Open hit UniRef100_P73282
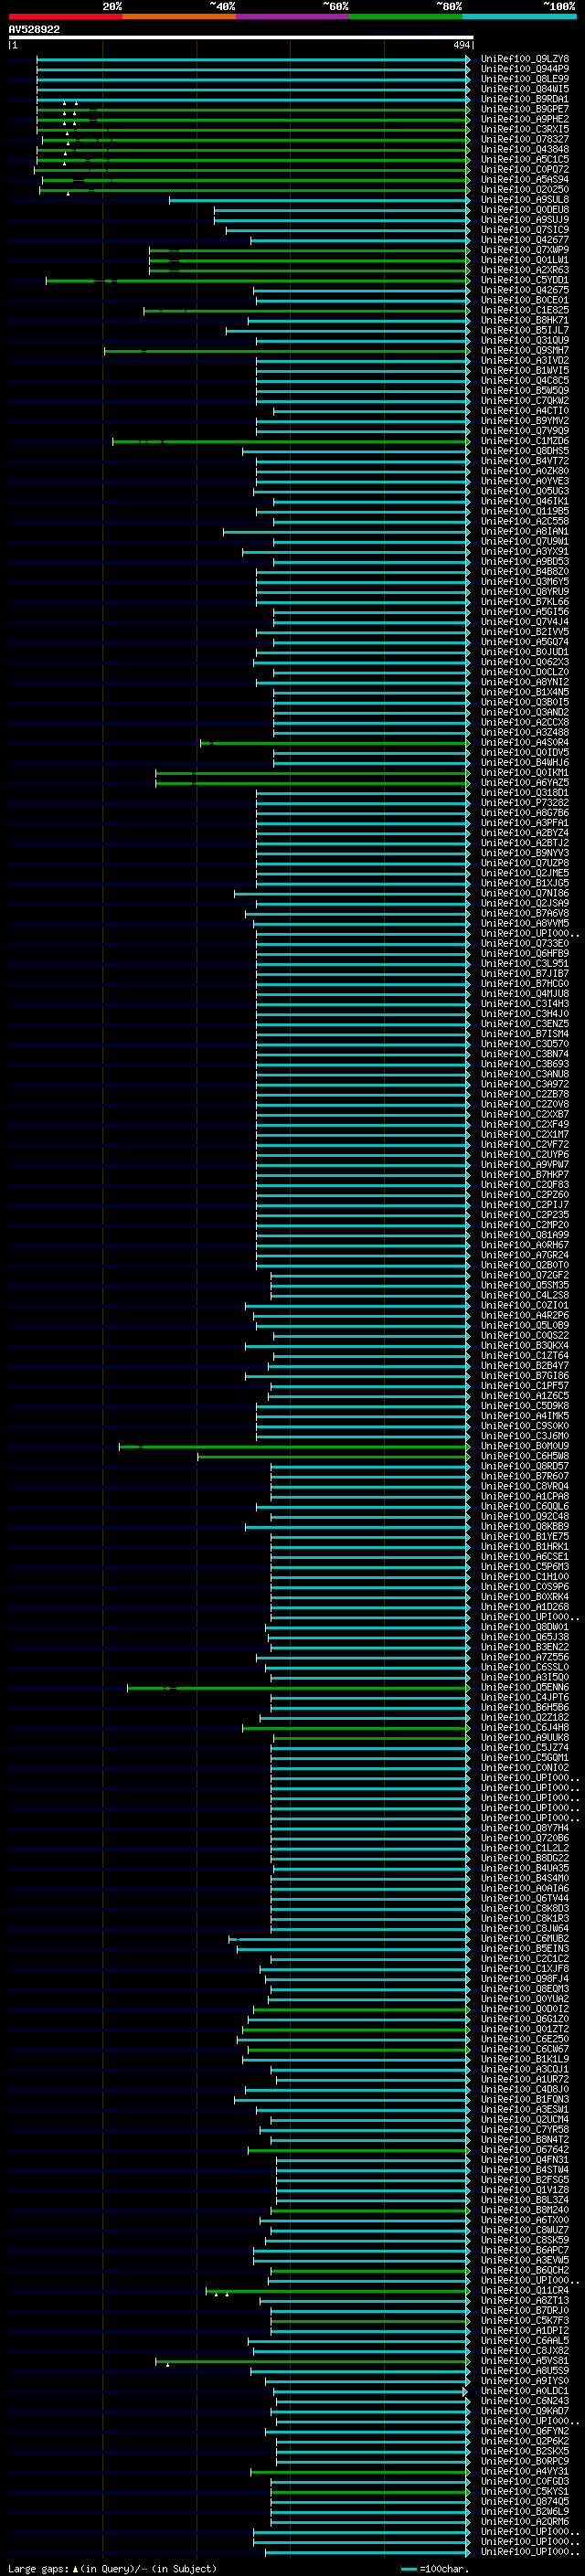Viewport: 585px width, 2576px height. [525, 803]
